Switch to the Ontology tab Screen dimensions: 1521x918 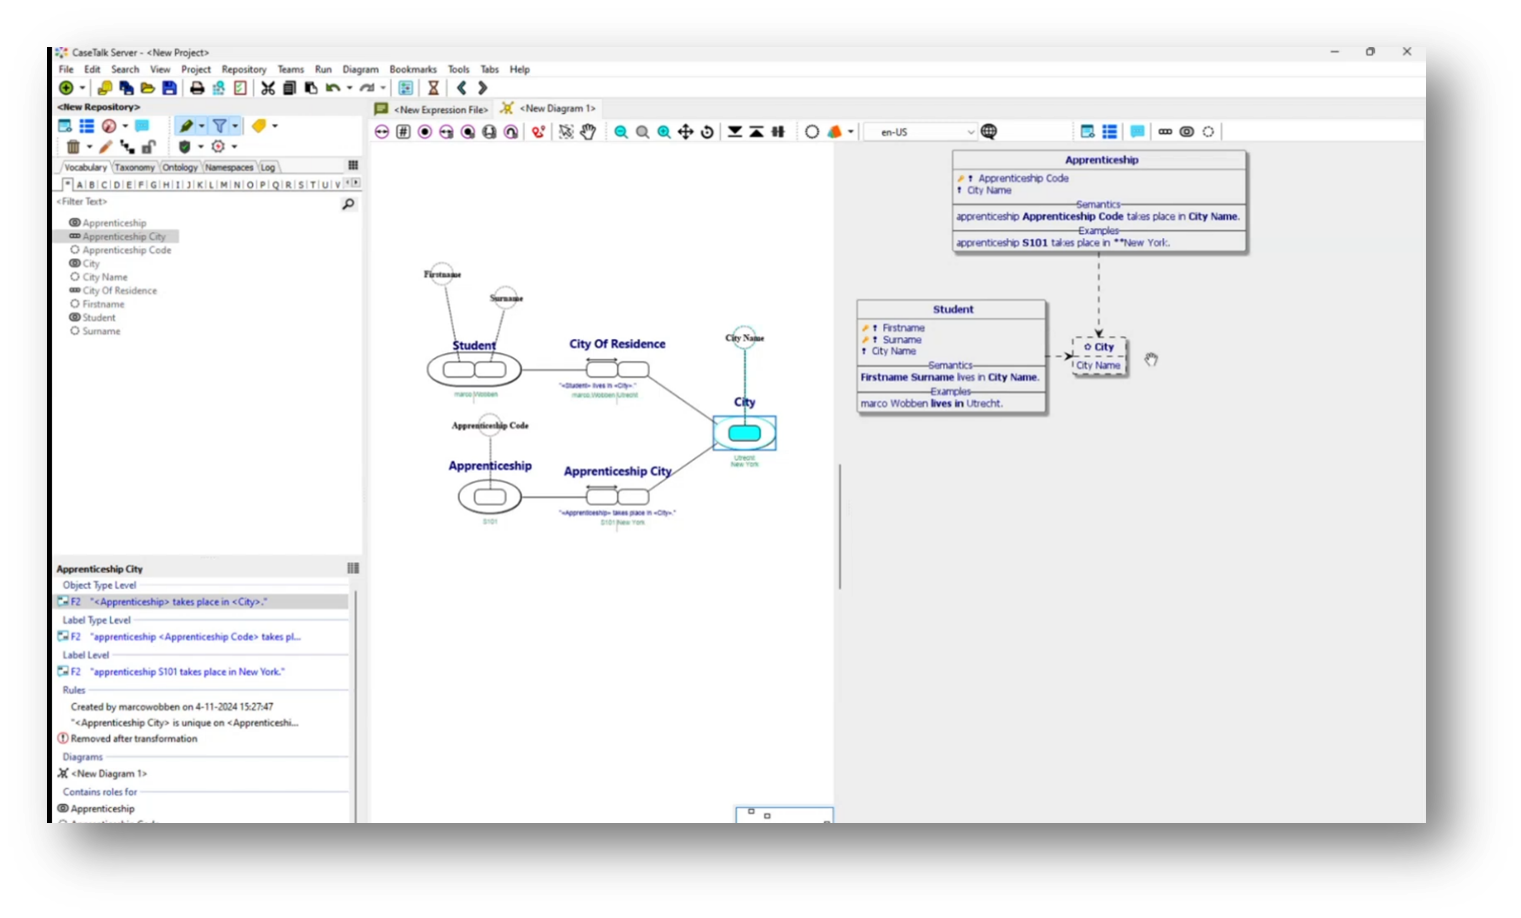coord(180,167)
